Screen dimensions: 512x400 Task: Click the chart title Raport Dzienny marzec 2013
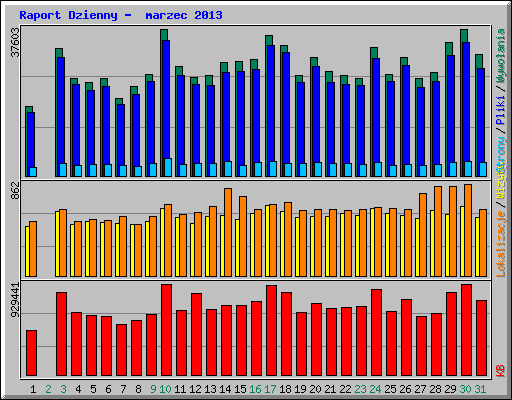pos(121,15)
